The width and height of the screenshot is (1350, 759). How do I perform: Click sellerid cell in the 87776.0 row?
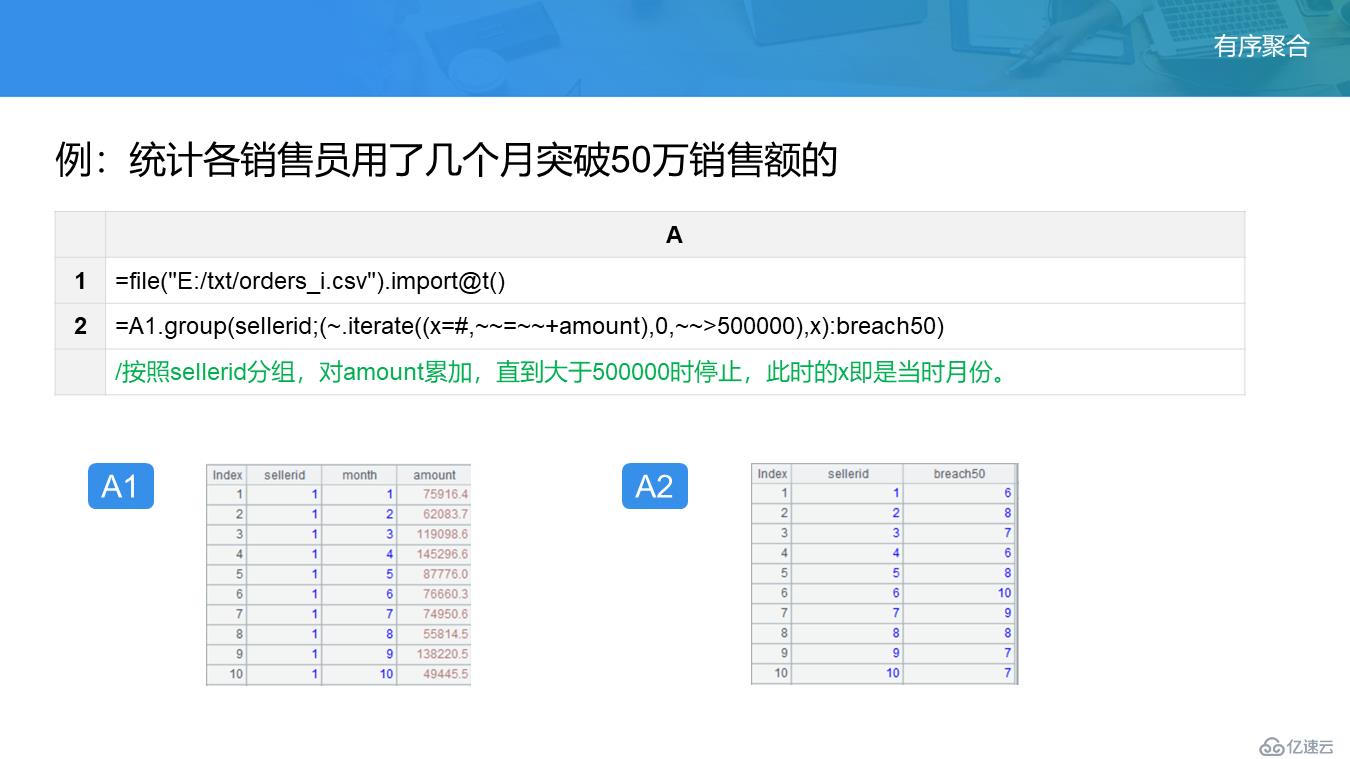(285, 574)
